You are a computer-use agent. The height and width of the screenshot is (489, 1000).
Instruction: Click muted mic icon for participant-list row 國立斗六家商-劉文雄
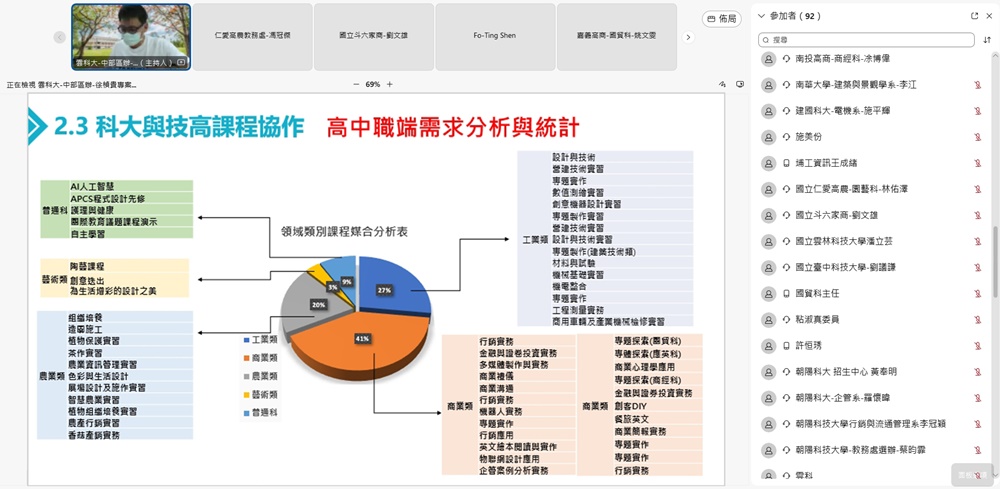[978, 215]
